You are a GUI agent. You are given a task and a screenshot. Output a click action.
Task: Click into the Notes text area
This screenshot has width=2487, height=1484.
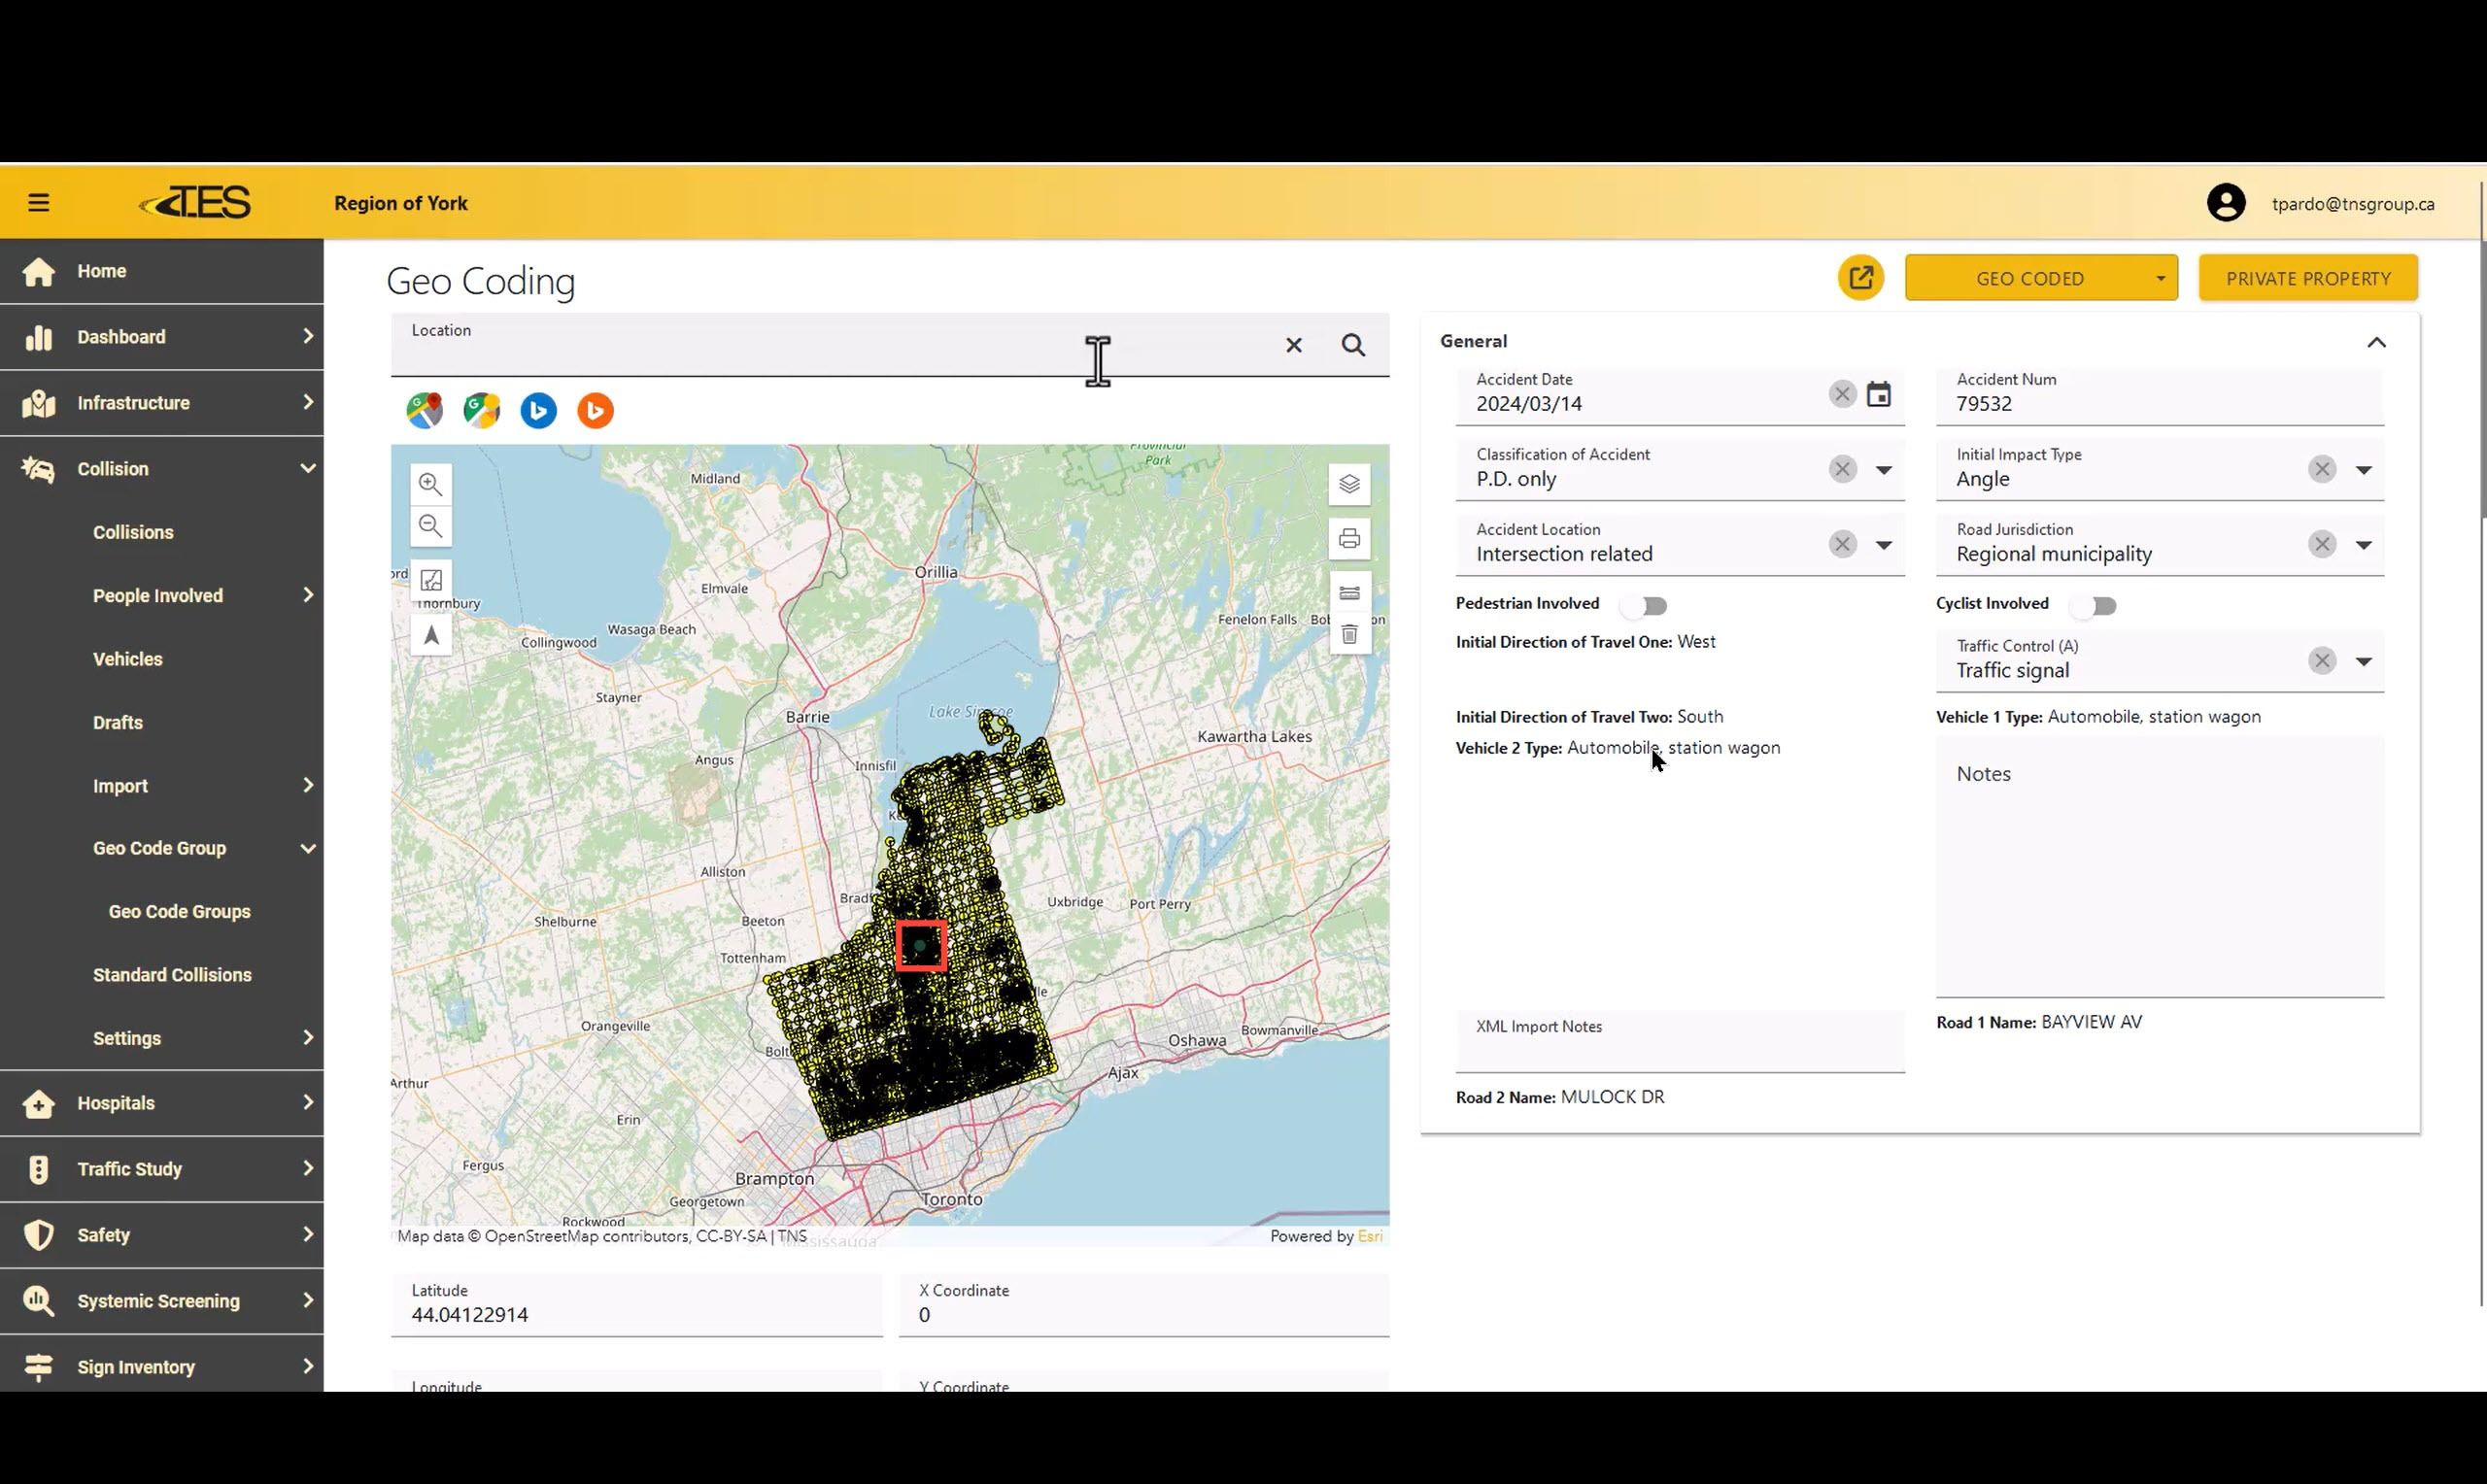2160,870
